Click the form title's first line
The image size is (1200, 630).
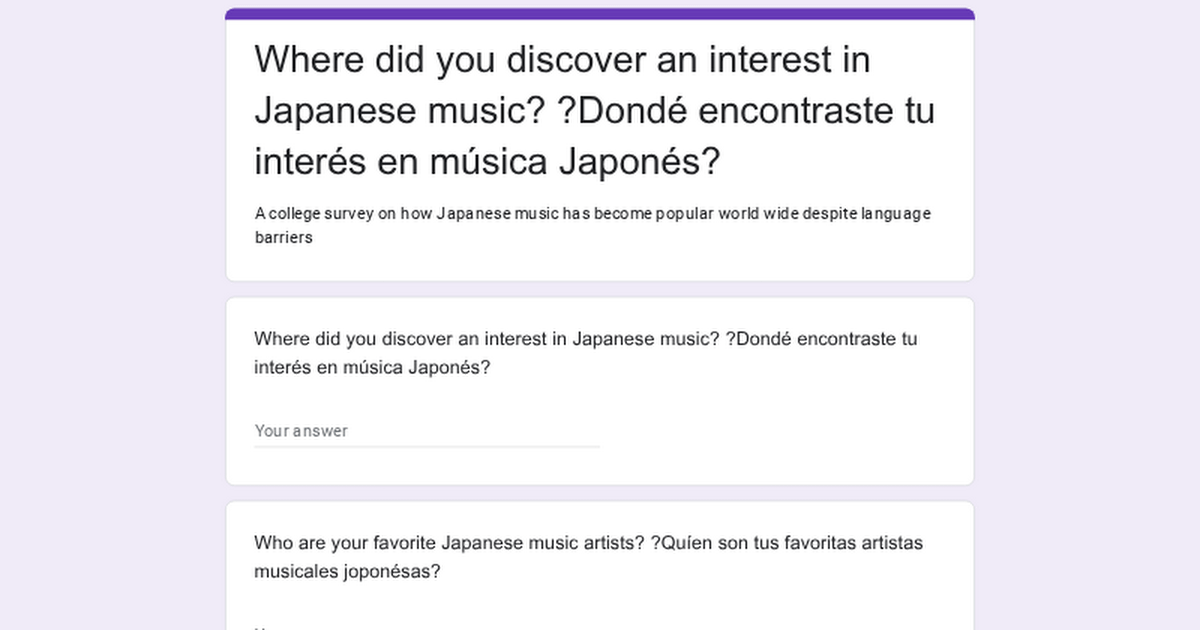562,60
